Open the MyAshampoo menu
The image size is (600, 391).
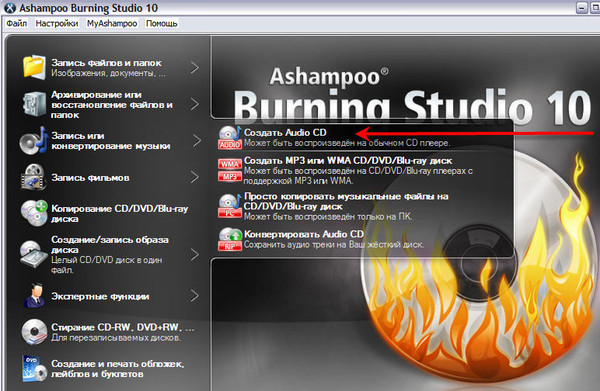112,24
